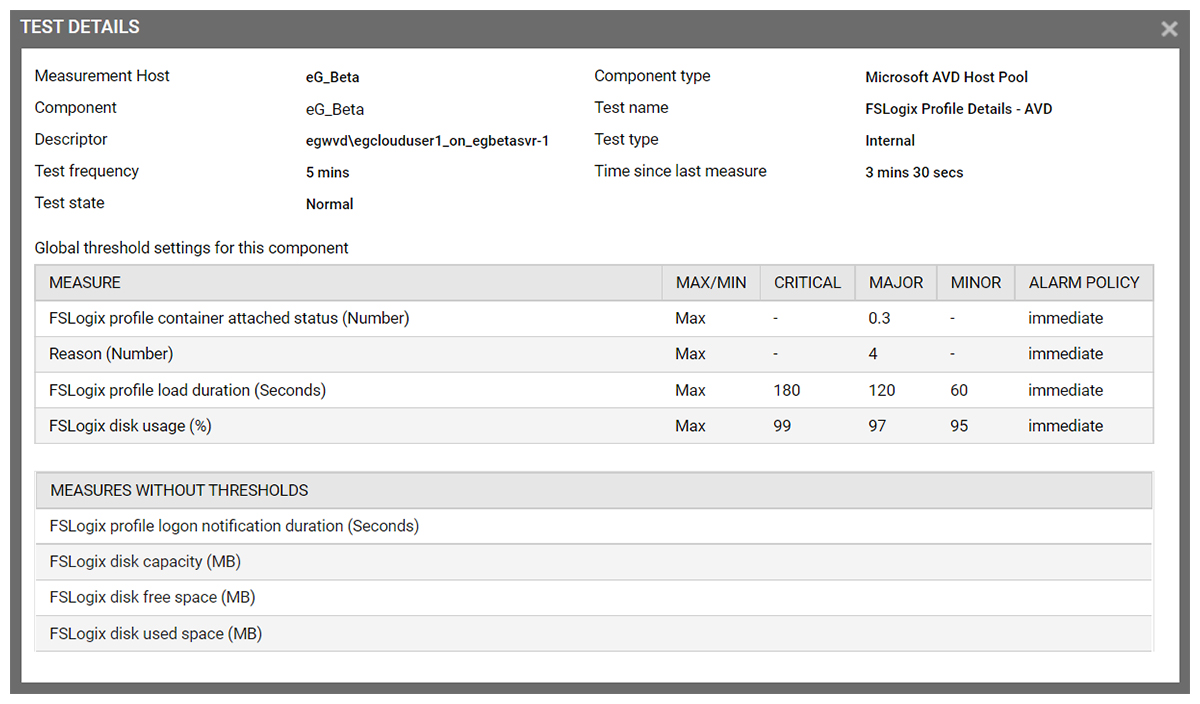
Task: Click the critical threshold value 180
Action: [x=787, y=390]
